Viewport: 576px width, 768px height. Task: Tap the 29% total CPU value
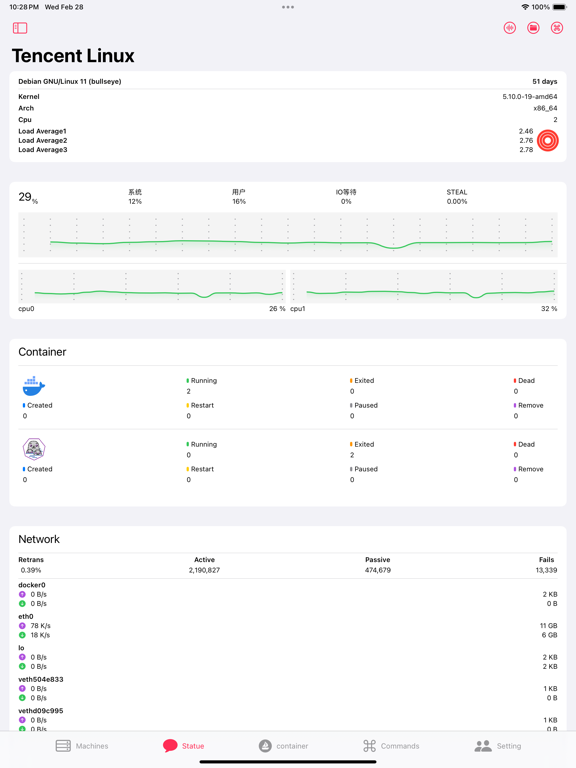click(x=28, y=197)
